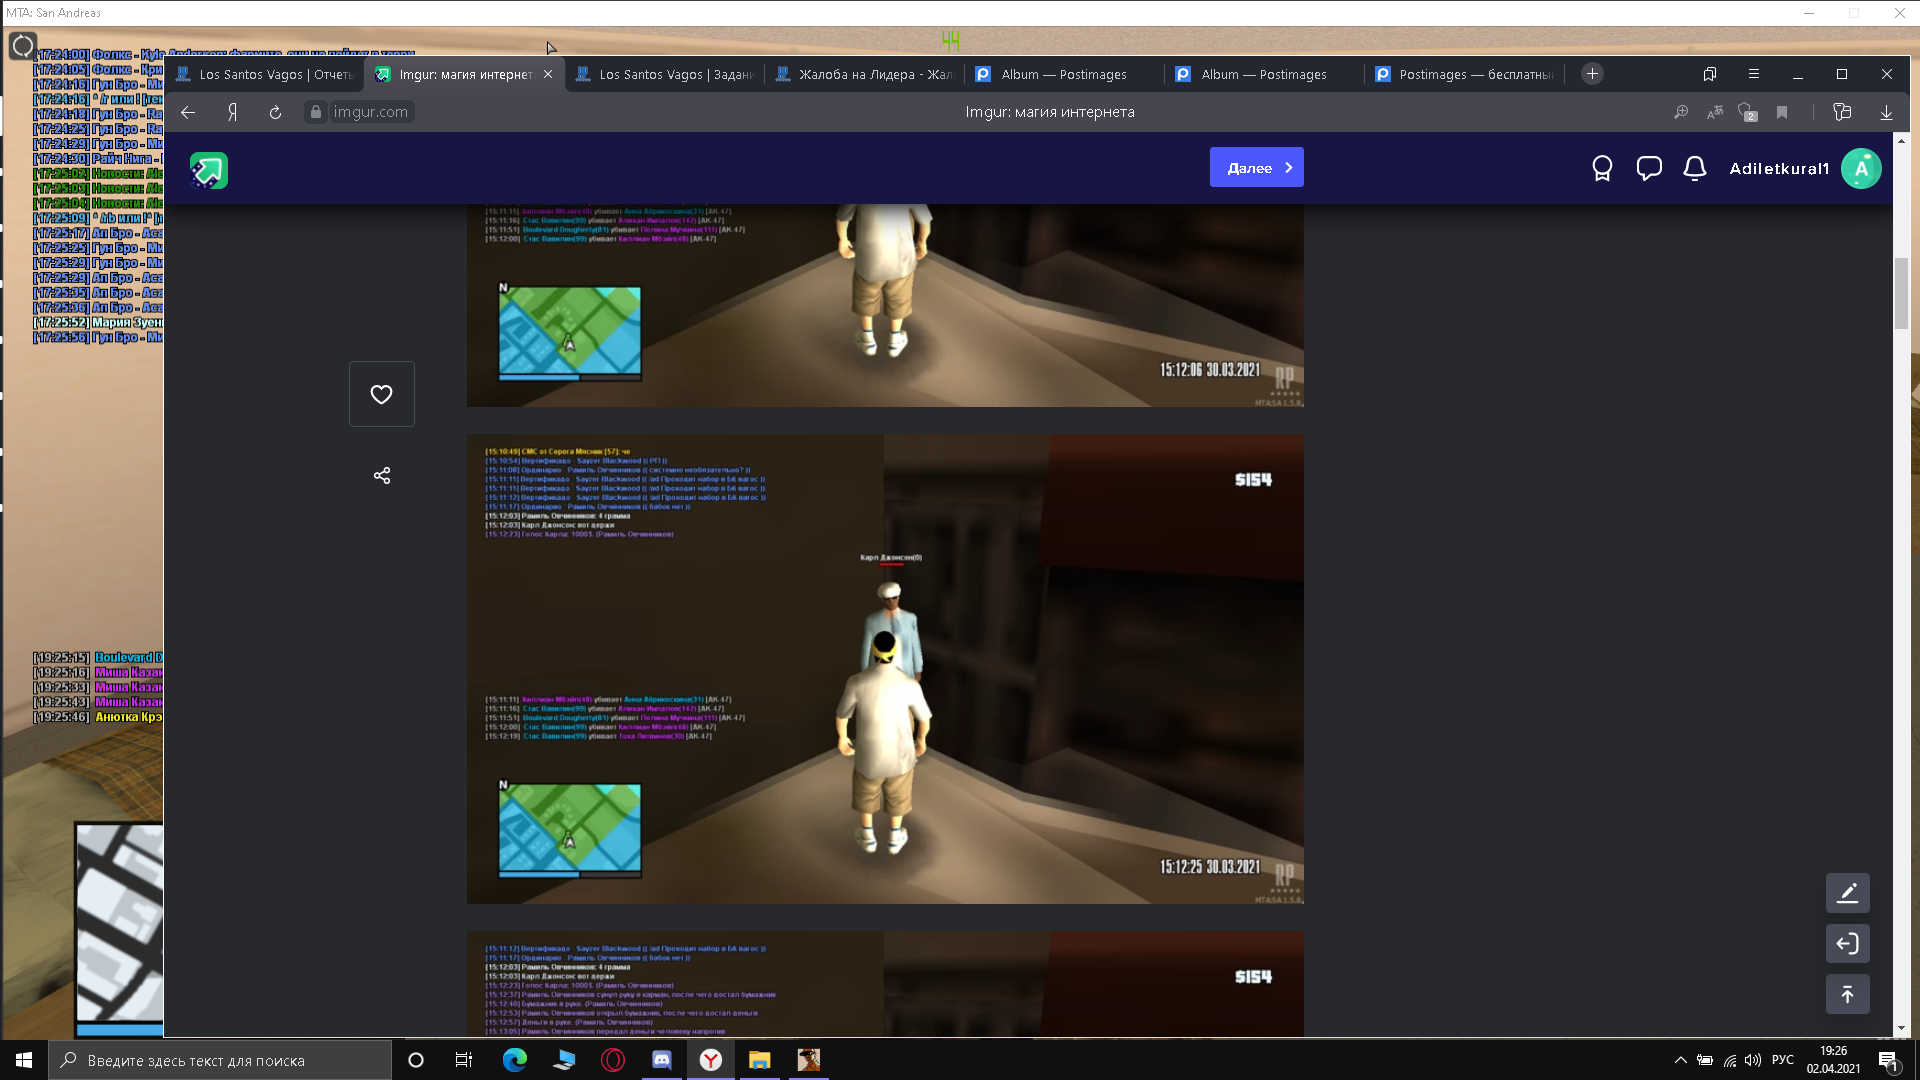Open browser hamburger menu
The width and height of the screenshot is (1920, 1080).
point(1753,74)
